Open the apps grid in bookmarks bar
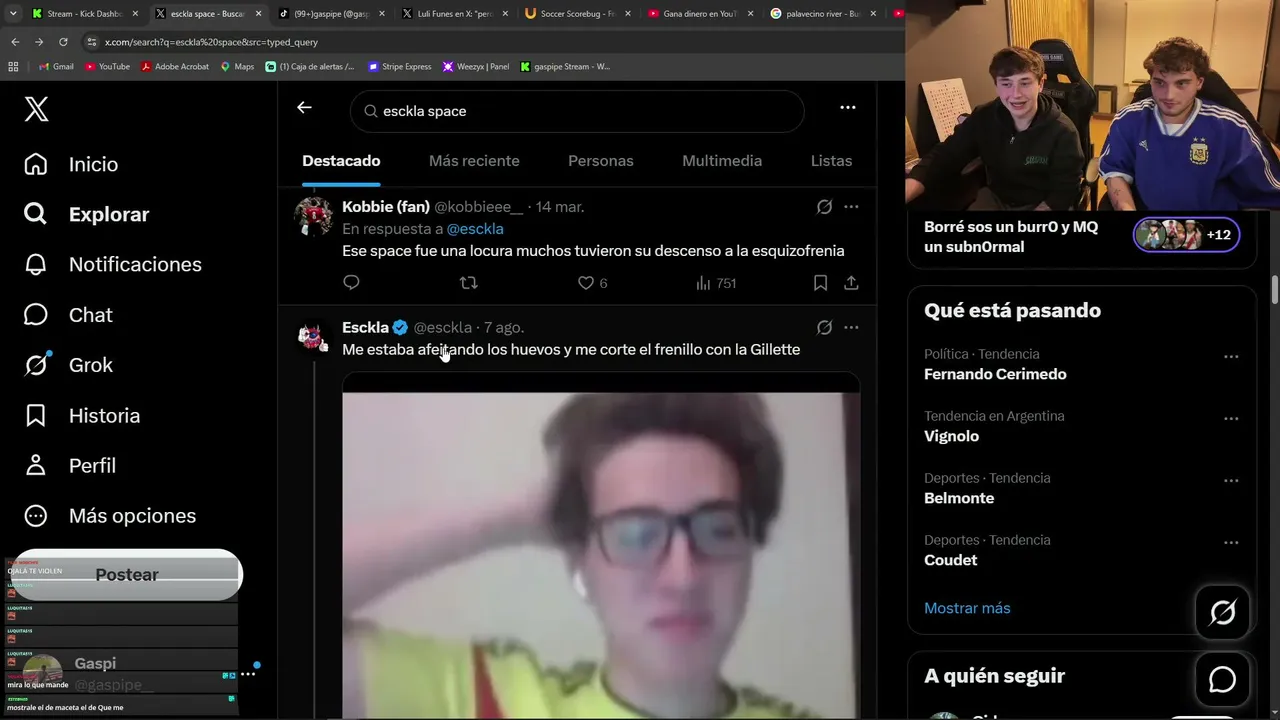Image resolution: width=1280 pixels, height=720 pixels. coord(13,67)
